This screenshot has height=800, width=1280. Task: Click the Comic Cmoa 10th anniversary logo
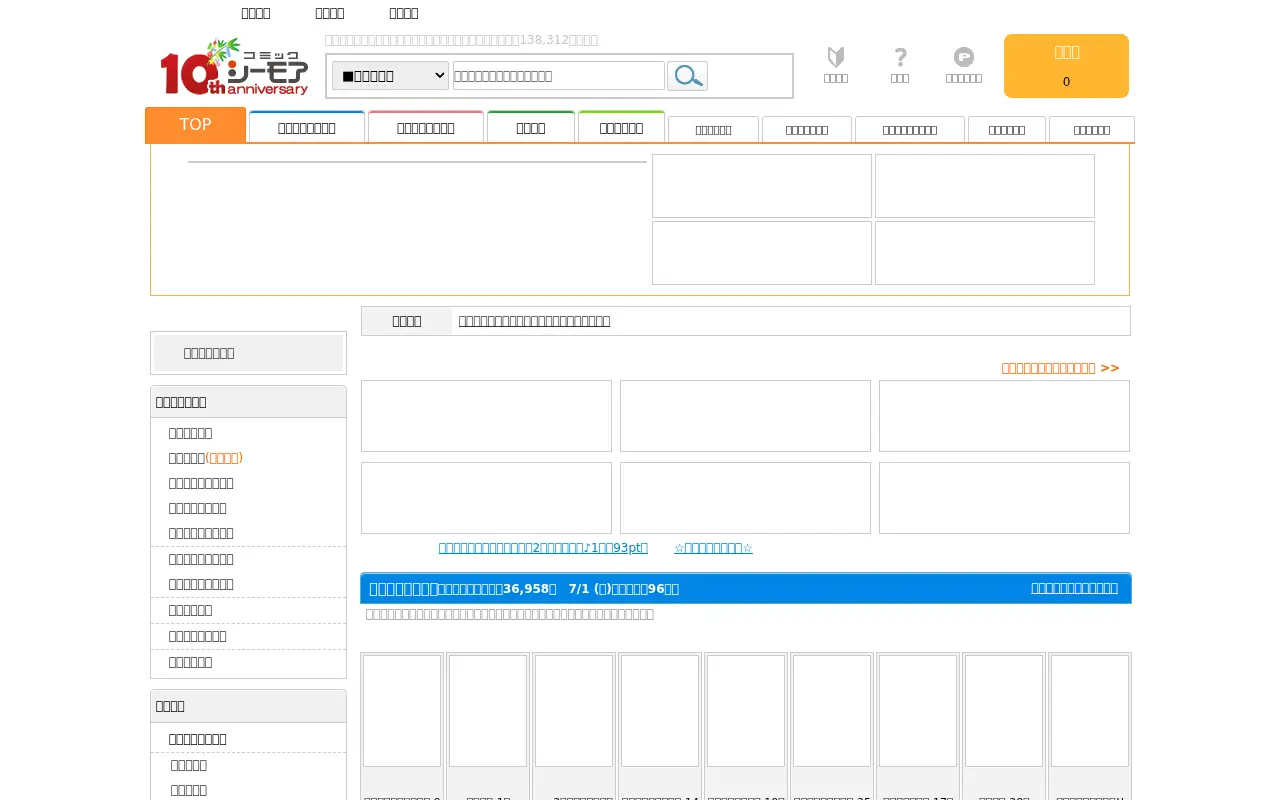(235, 67)
